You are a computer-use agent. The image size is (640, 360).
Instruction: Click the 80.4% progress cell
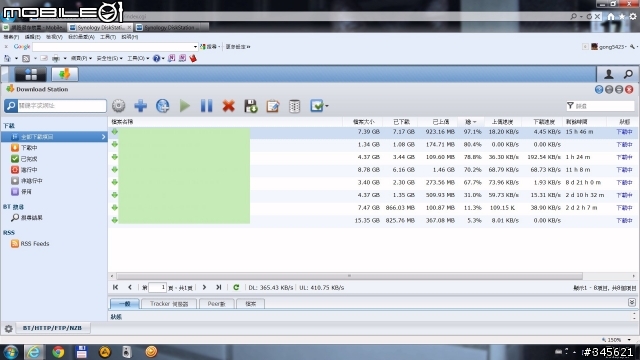[472, 144]
